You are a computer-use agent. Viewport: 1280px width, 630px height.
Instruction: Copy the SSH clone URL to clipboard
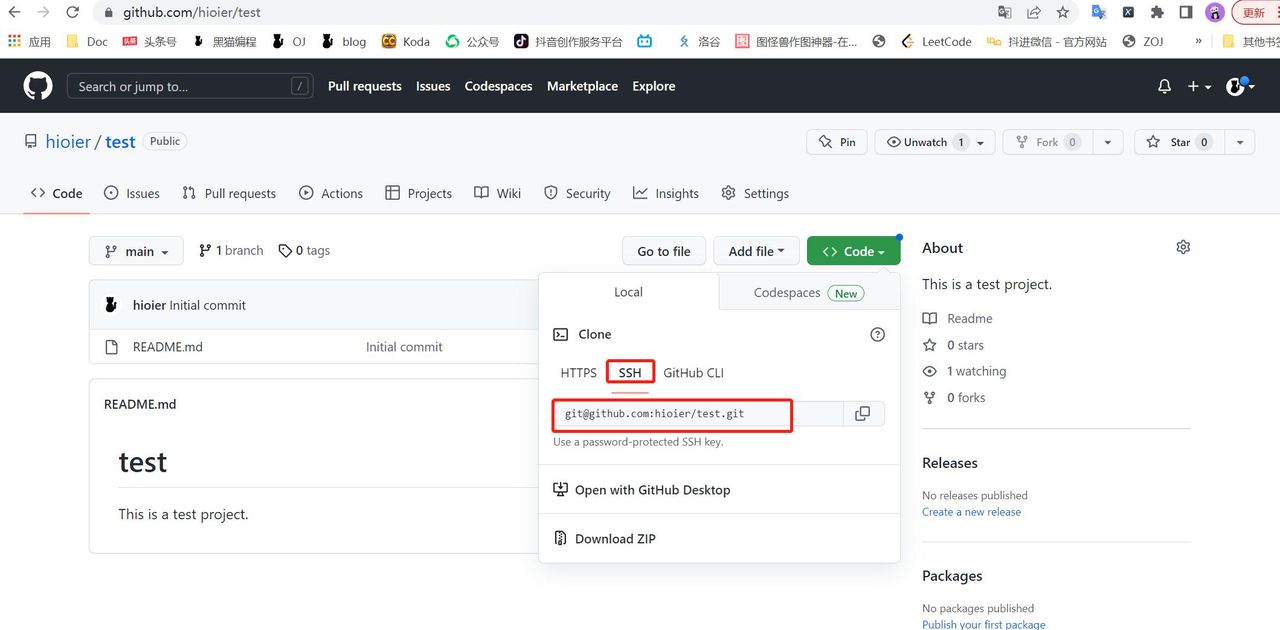point(863,414)
